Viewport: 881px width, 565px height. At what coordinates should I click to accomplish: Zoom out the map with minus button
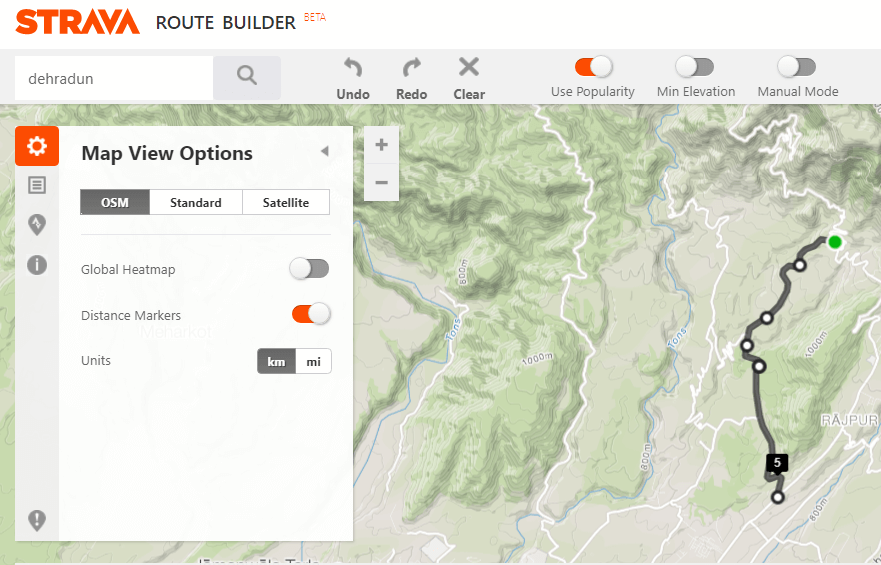(x=382, y=183)
